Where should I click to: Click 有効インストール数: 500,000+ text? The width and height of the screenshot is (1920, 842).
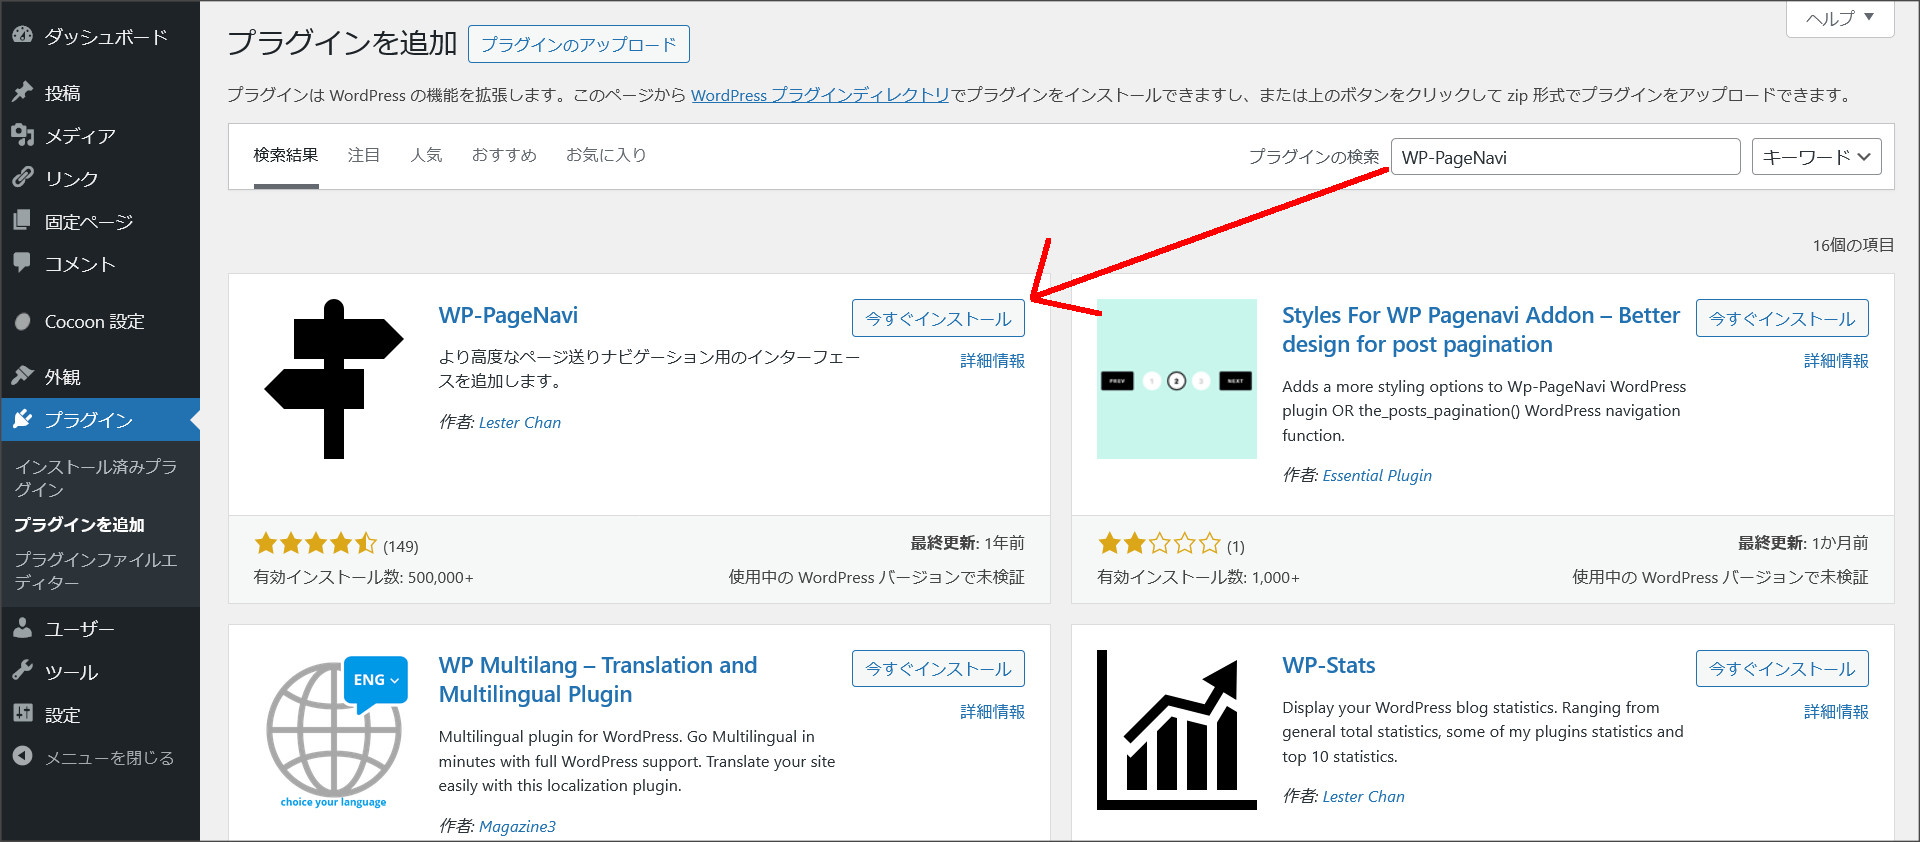364,577
